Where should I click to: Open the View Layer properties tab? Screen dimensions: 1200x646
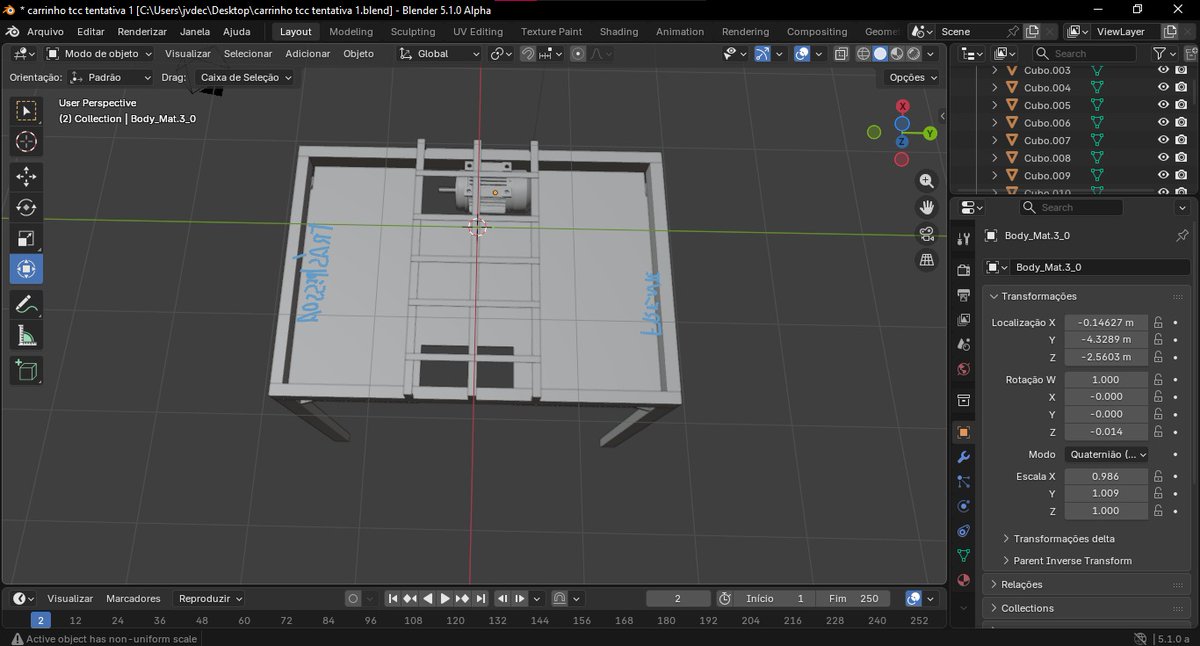tap(964, 320)
